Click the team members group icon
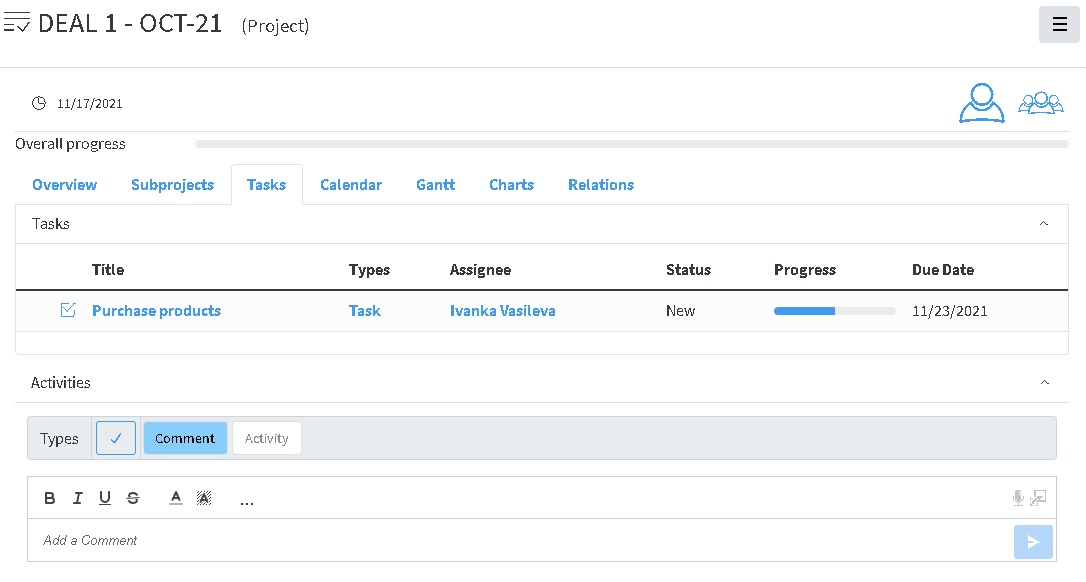 (1040, 103)
